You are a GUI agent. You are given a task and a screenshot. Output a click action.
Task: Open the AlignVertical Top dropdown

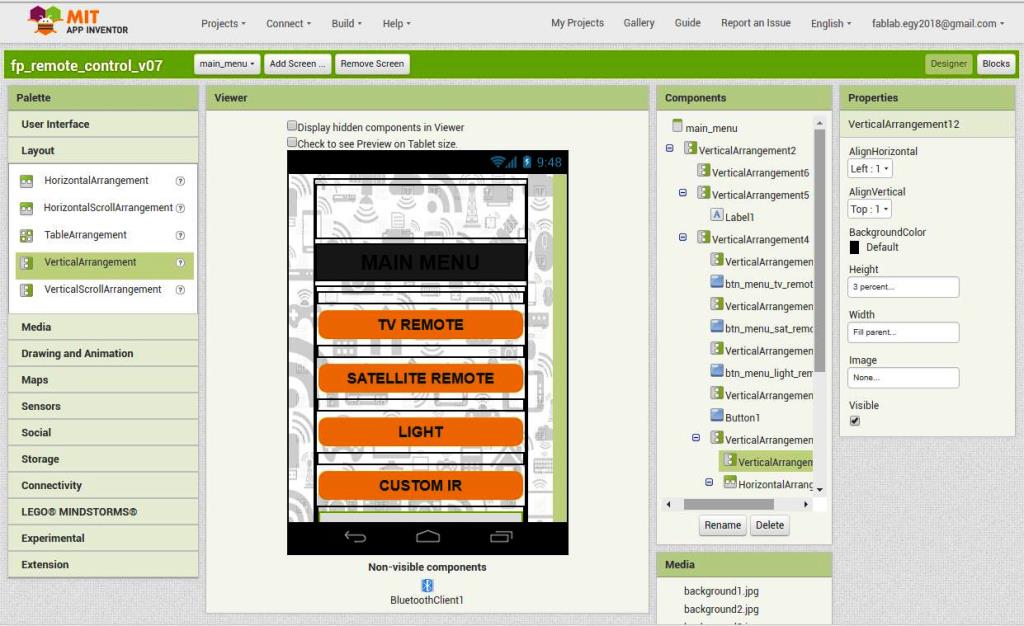[870, 209]
